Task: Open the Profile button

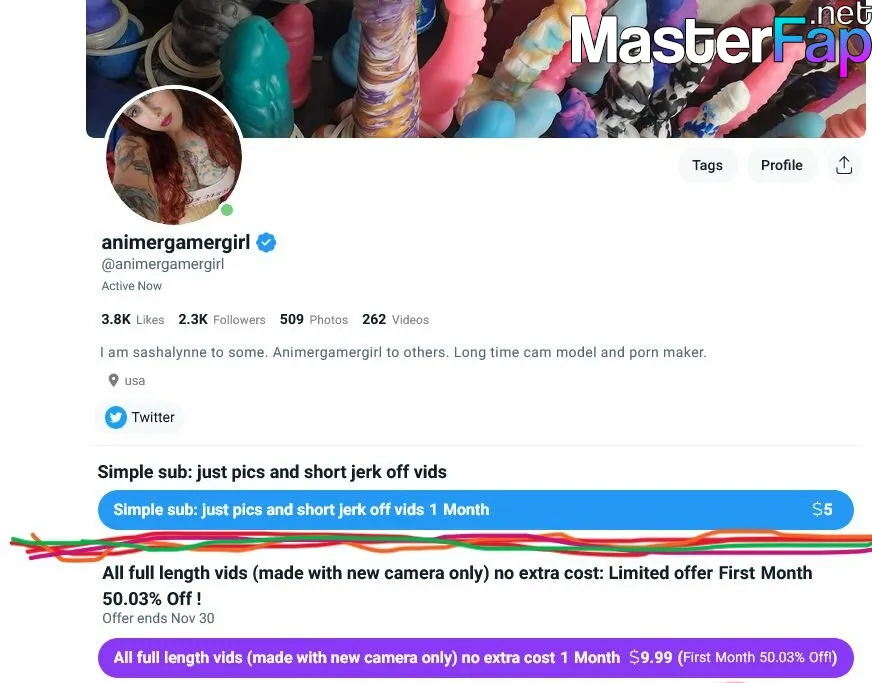Action: (x=781, y=165)
